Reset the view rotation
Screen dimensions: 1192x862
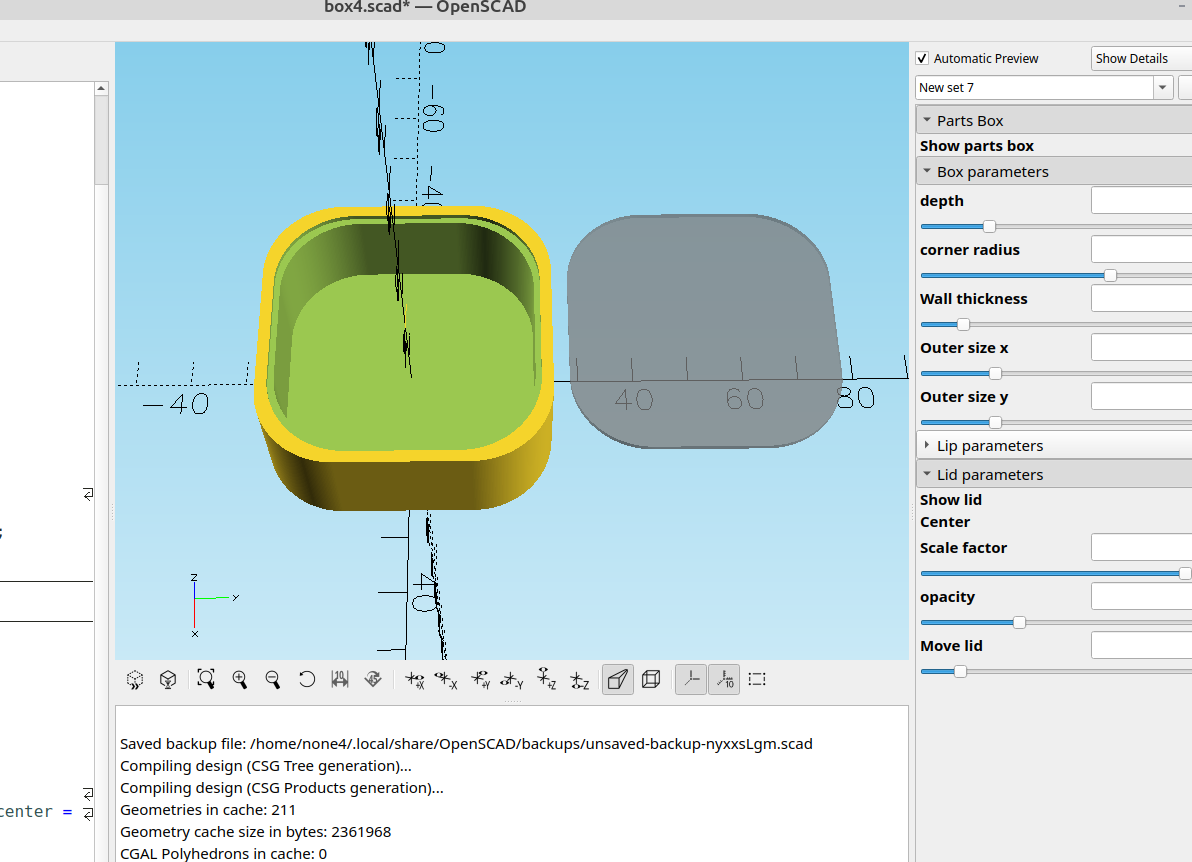click(307, 679)
